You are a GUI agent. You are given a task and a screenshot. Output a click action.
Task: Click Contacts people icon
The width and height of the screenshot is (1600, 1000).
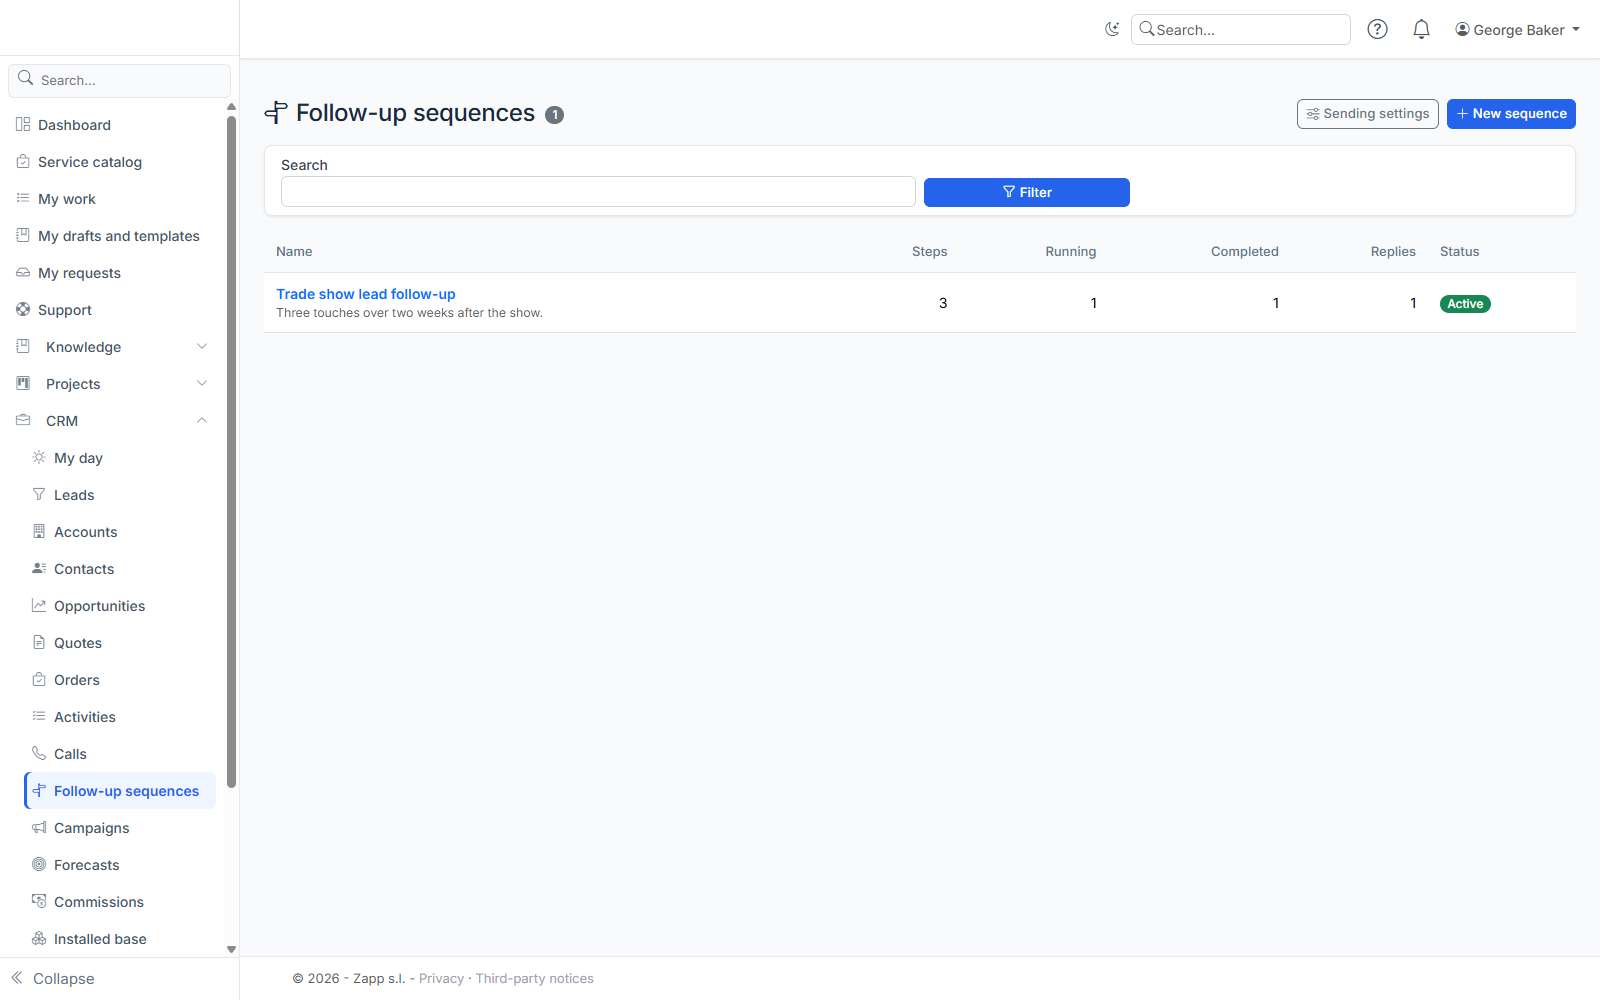coord(39,568)
